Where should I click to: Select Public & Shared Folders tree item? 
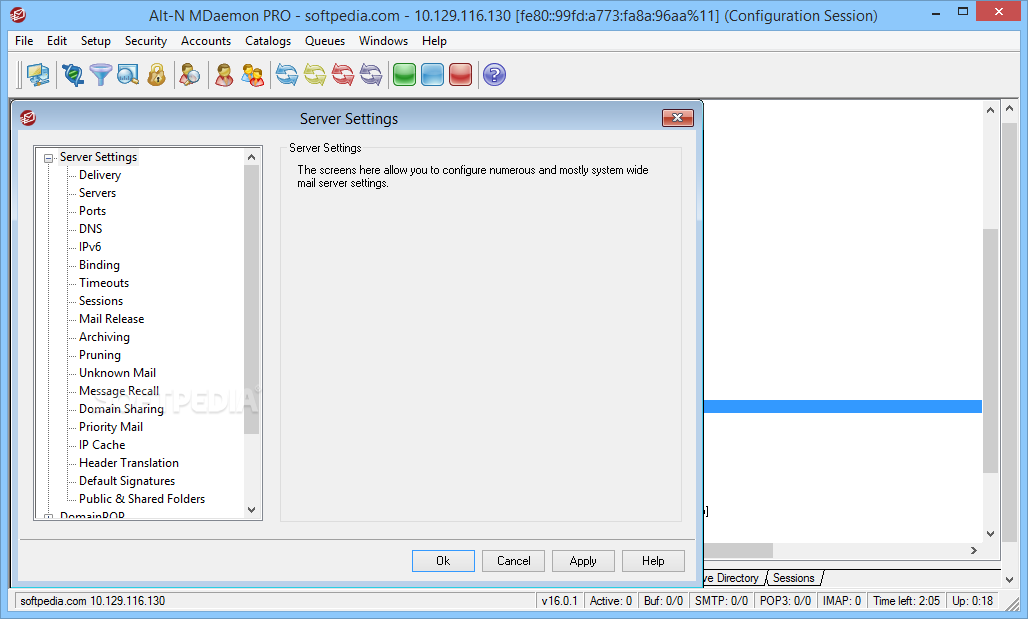(142, 499)
